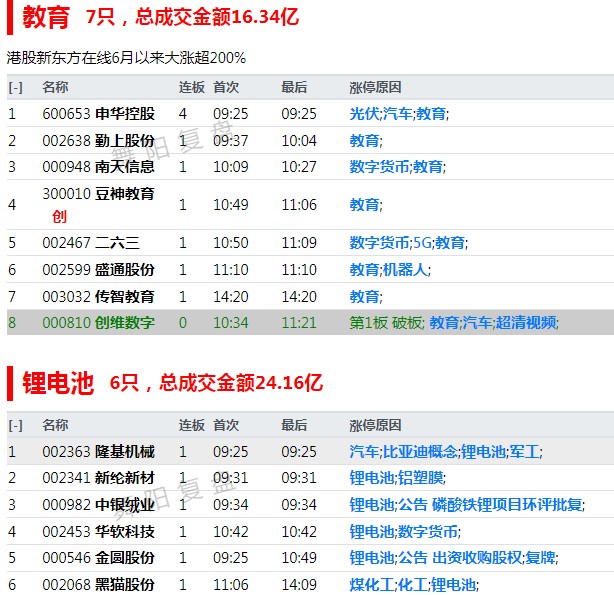
Task: Select stock 000810 创维数字
Action: [x=99, y=323]
